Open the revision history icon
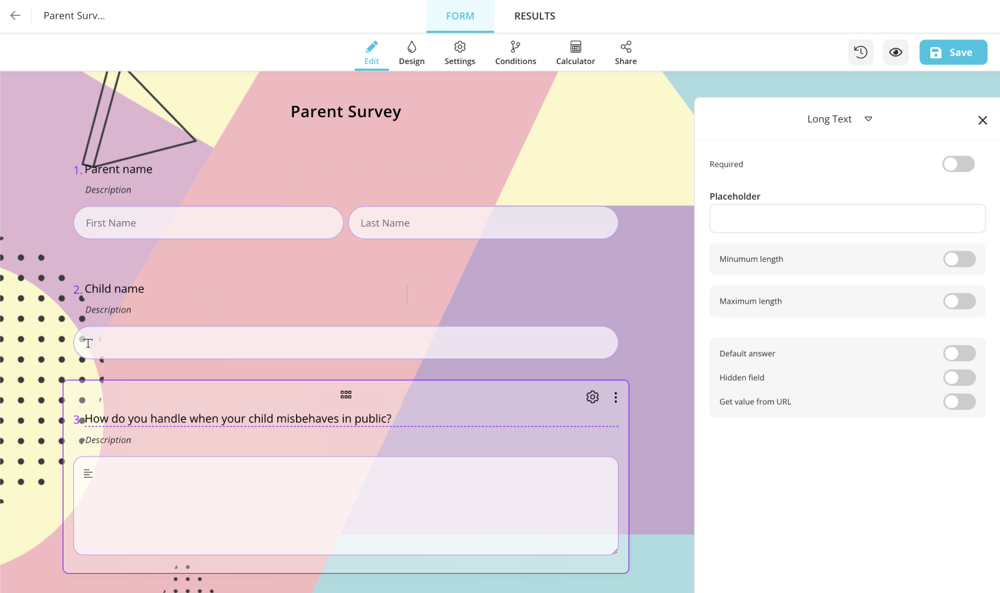This screenshot has height=593, width=1000. tap(860, 52)
